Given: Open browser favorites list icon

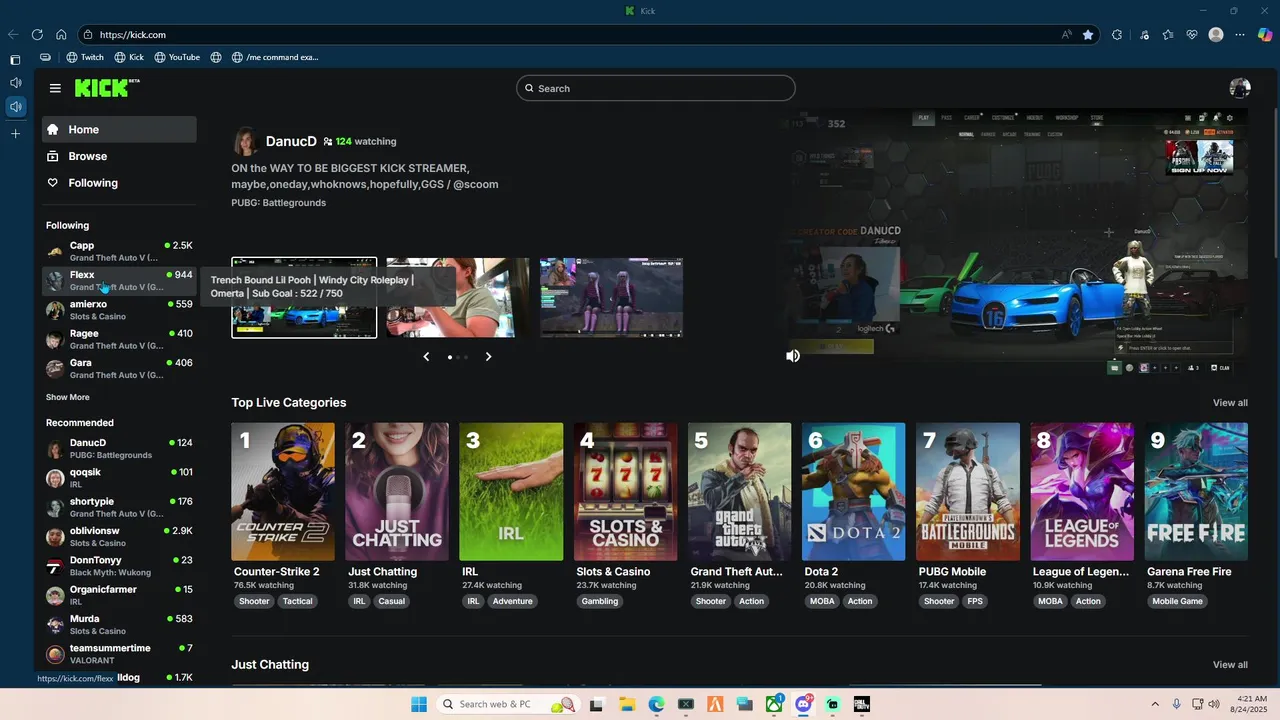Looking at the screenshot, I should [x=1168, y=34].
